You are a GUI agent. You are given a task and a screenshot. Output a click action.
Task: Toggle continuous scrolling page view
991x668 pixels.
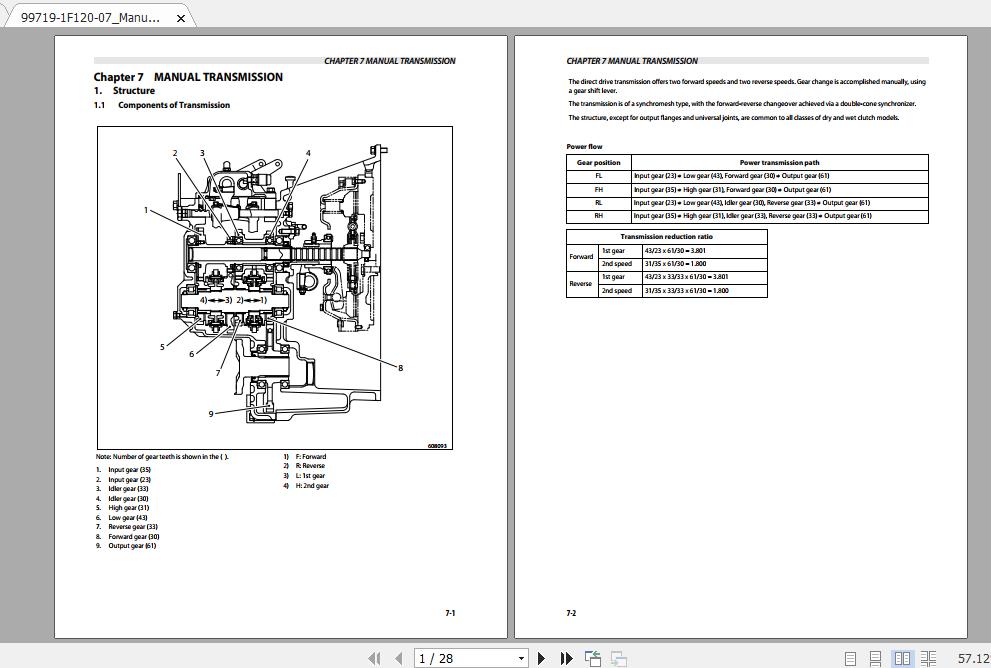coord(875,658)
